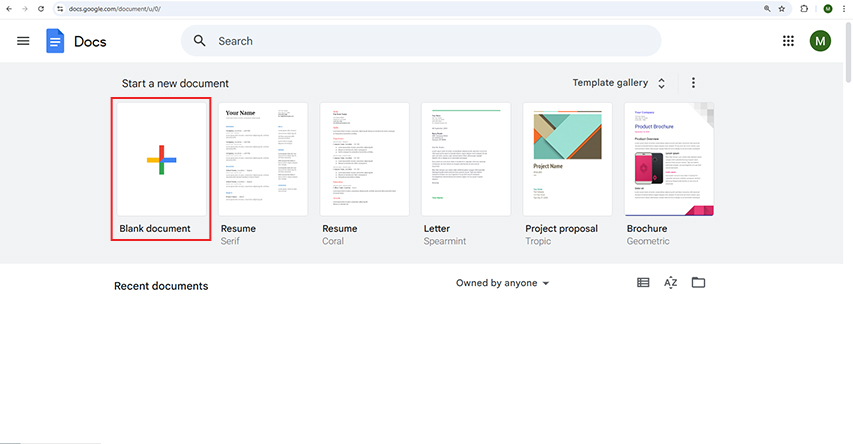Select the Letter Spearmint template
Viewport: 853px width, 444px height.
point(466,174)
